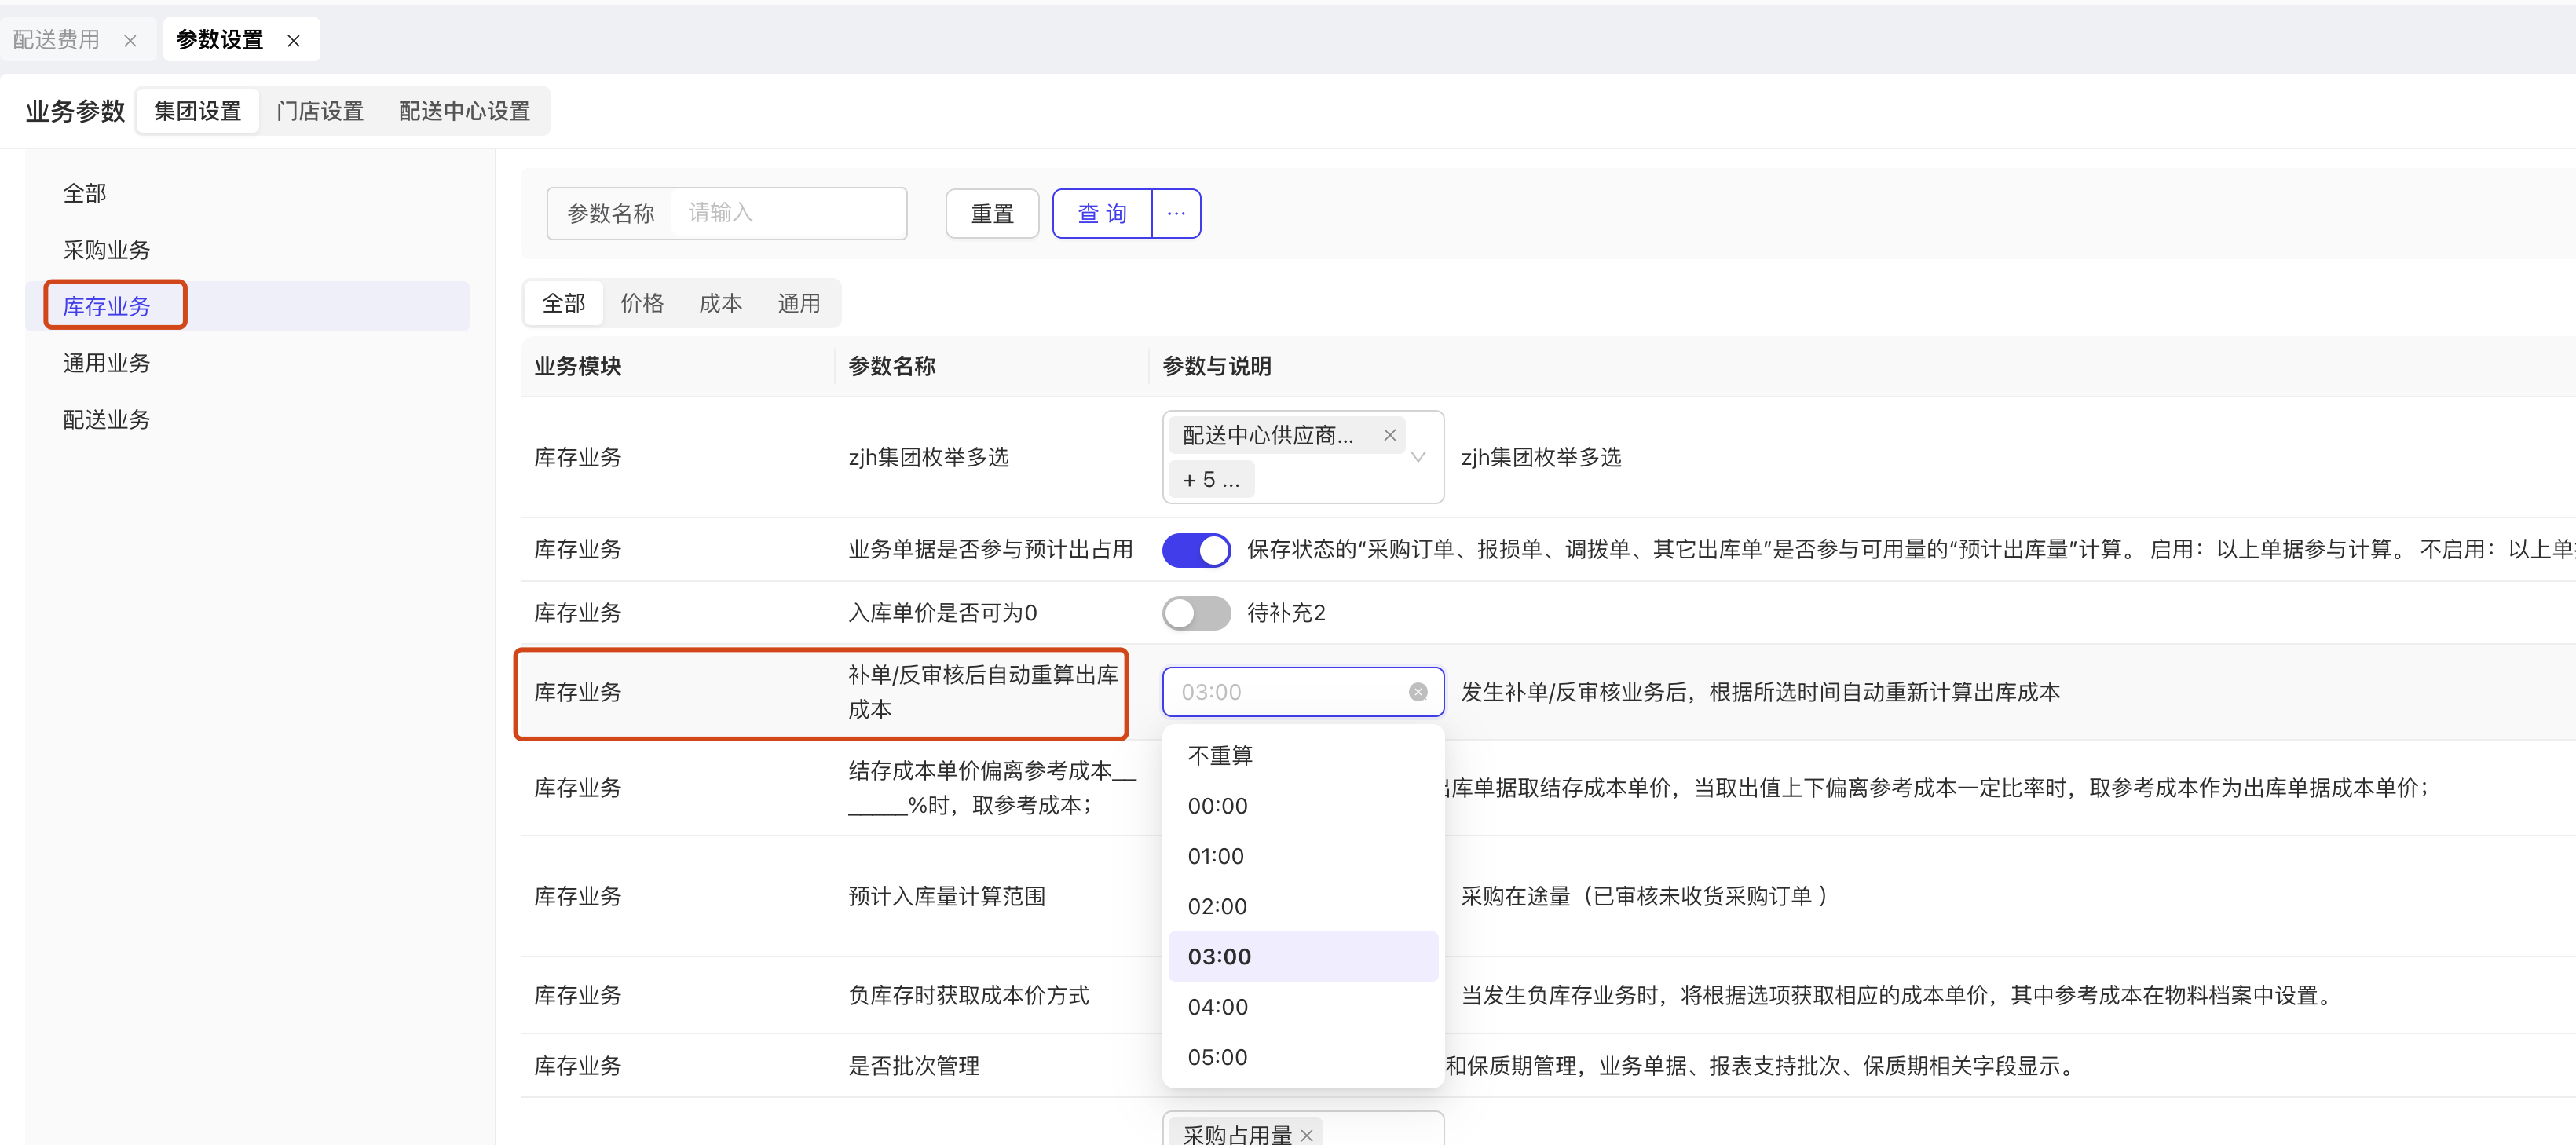Clear the 03:00 time selection

tap(1417, 692)
